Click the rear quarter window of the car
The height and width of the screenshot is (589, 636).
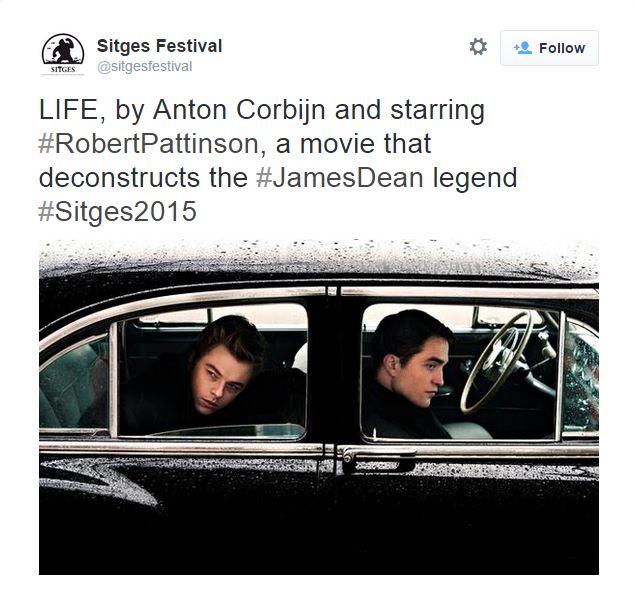(x=74, y=383)
